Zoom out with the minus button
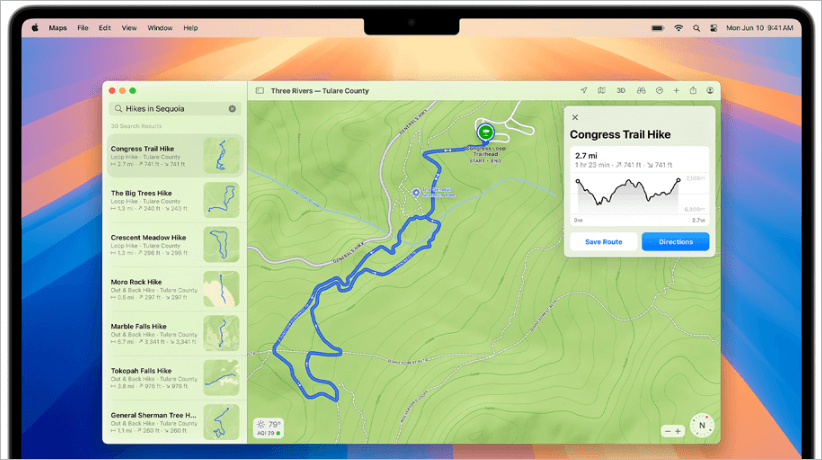Screen dimensions: 822x460 click(667, 431)
